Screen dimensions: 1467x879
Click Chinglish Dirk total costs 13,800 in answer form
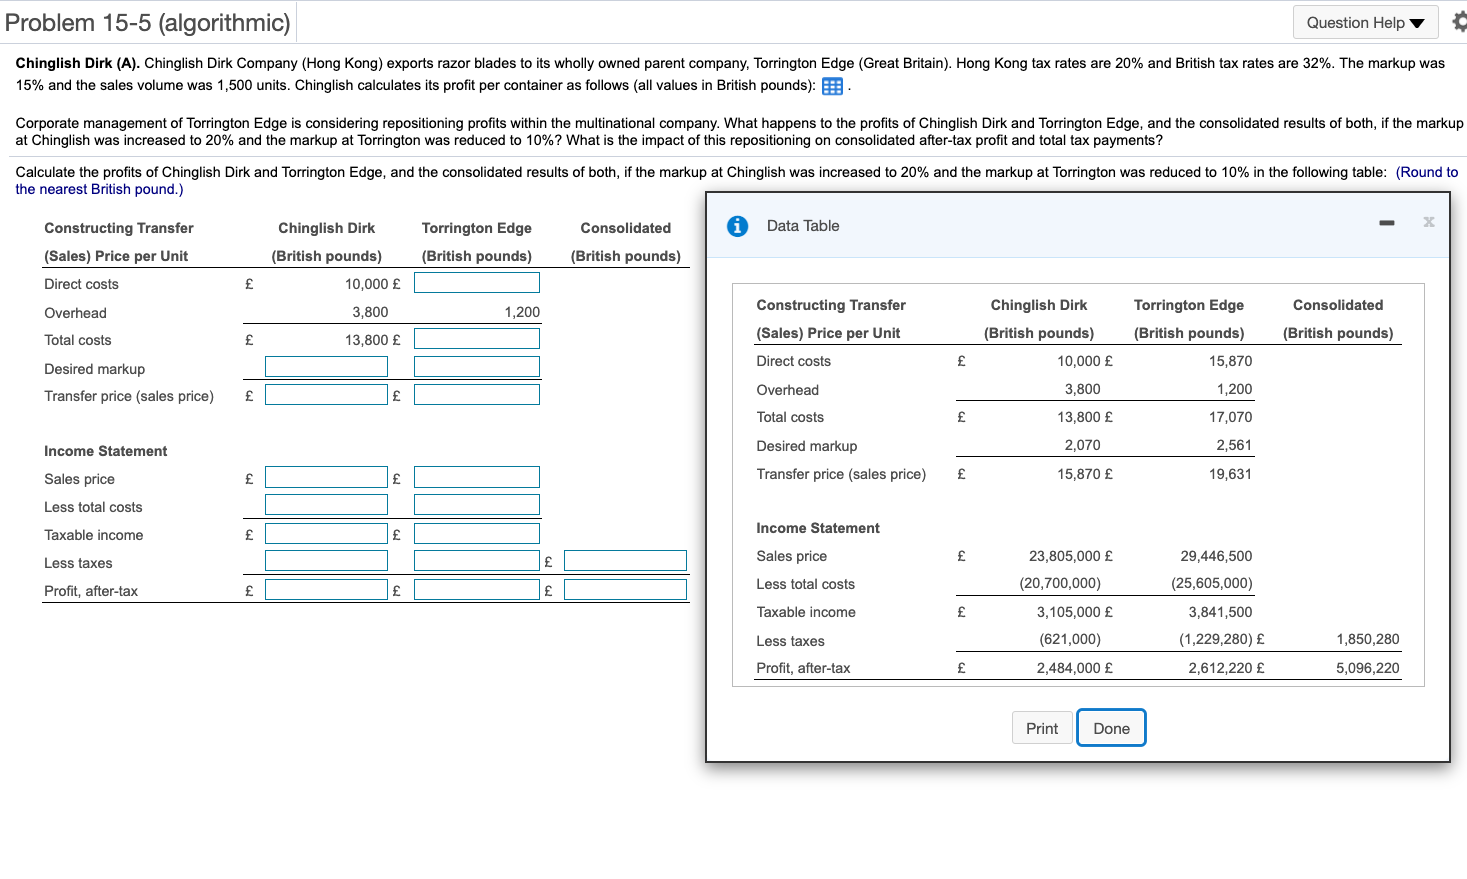[x=366, y=340]
